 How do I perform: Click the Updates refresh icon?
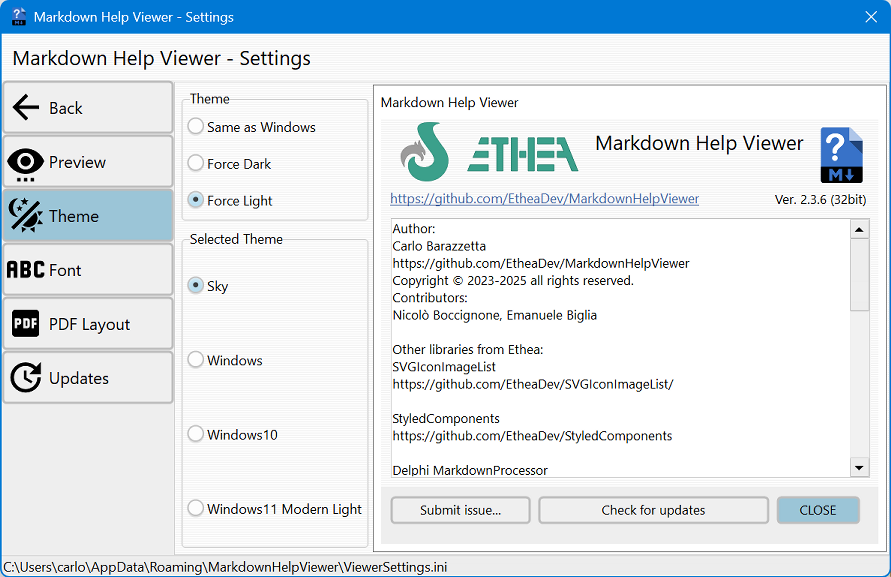click(26, 378)
